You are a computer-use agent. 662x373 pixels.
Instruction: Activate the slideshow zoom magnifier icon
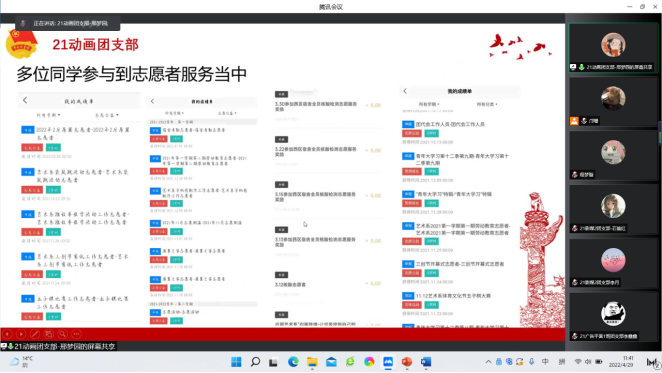coord(62,334)
